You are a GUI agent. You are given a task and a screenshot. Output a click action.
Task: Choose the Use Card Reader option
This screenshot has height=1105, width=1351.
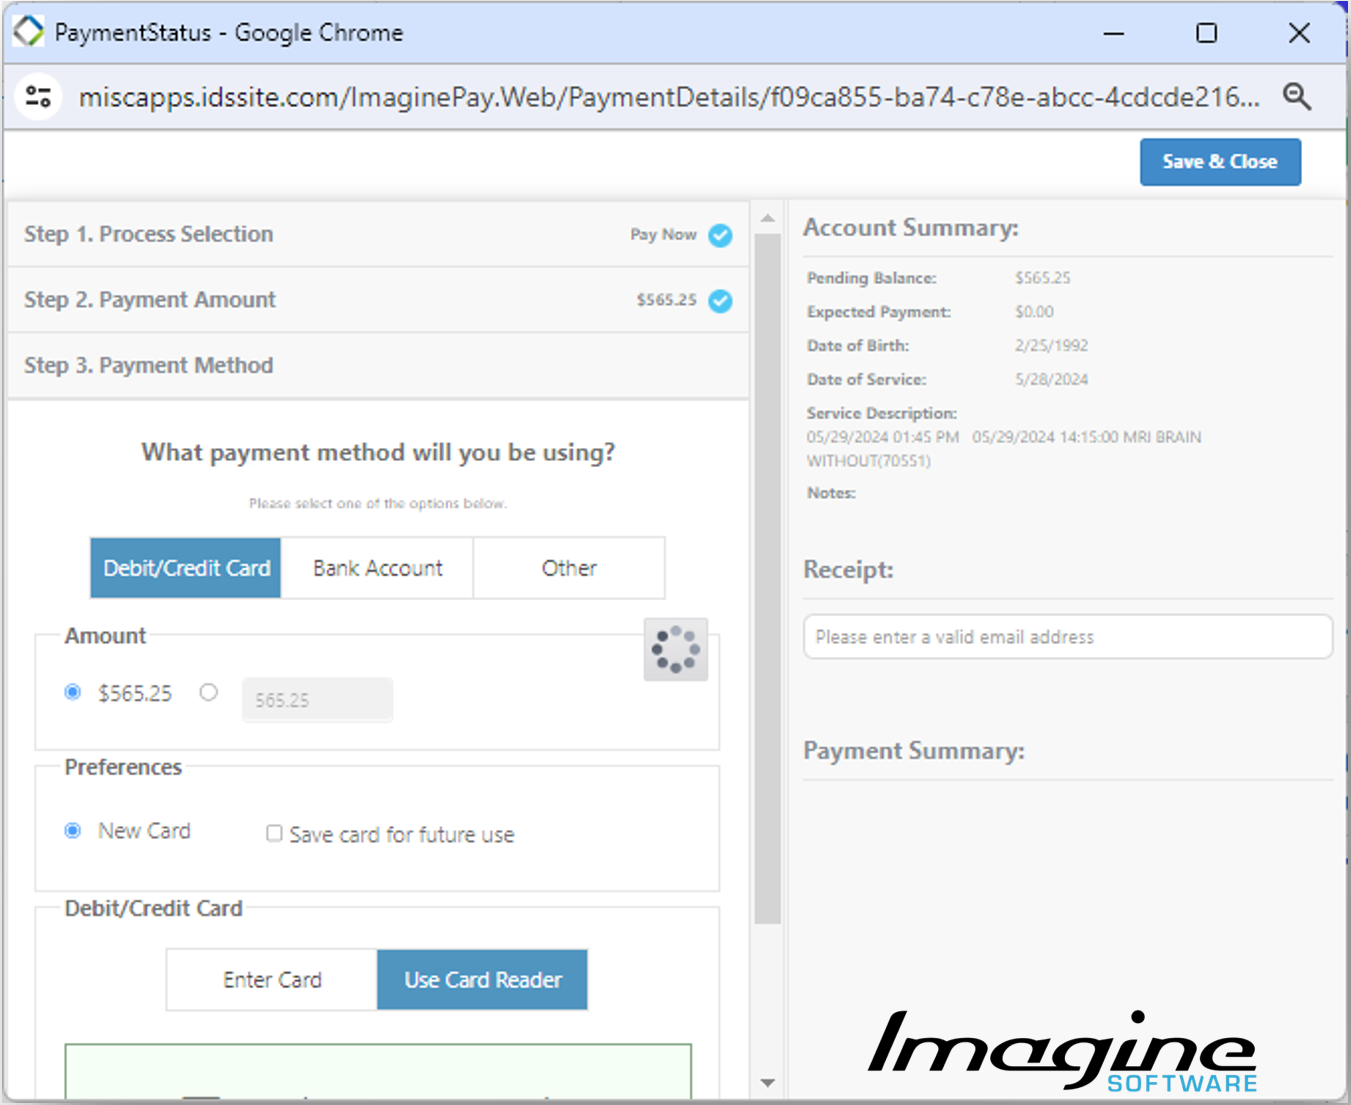(482, 980)
